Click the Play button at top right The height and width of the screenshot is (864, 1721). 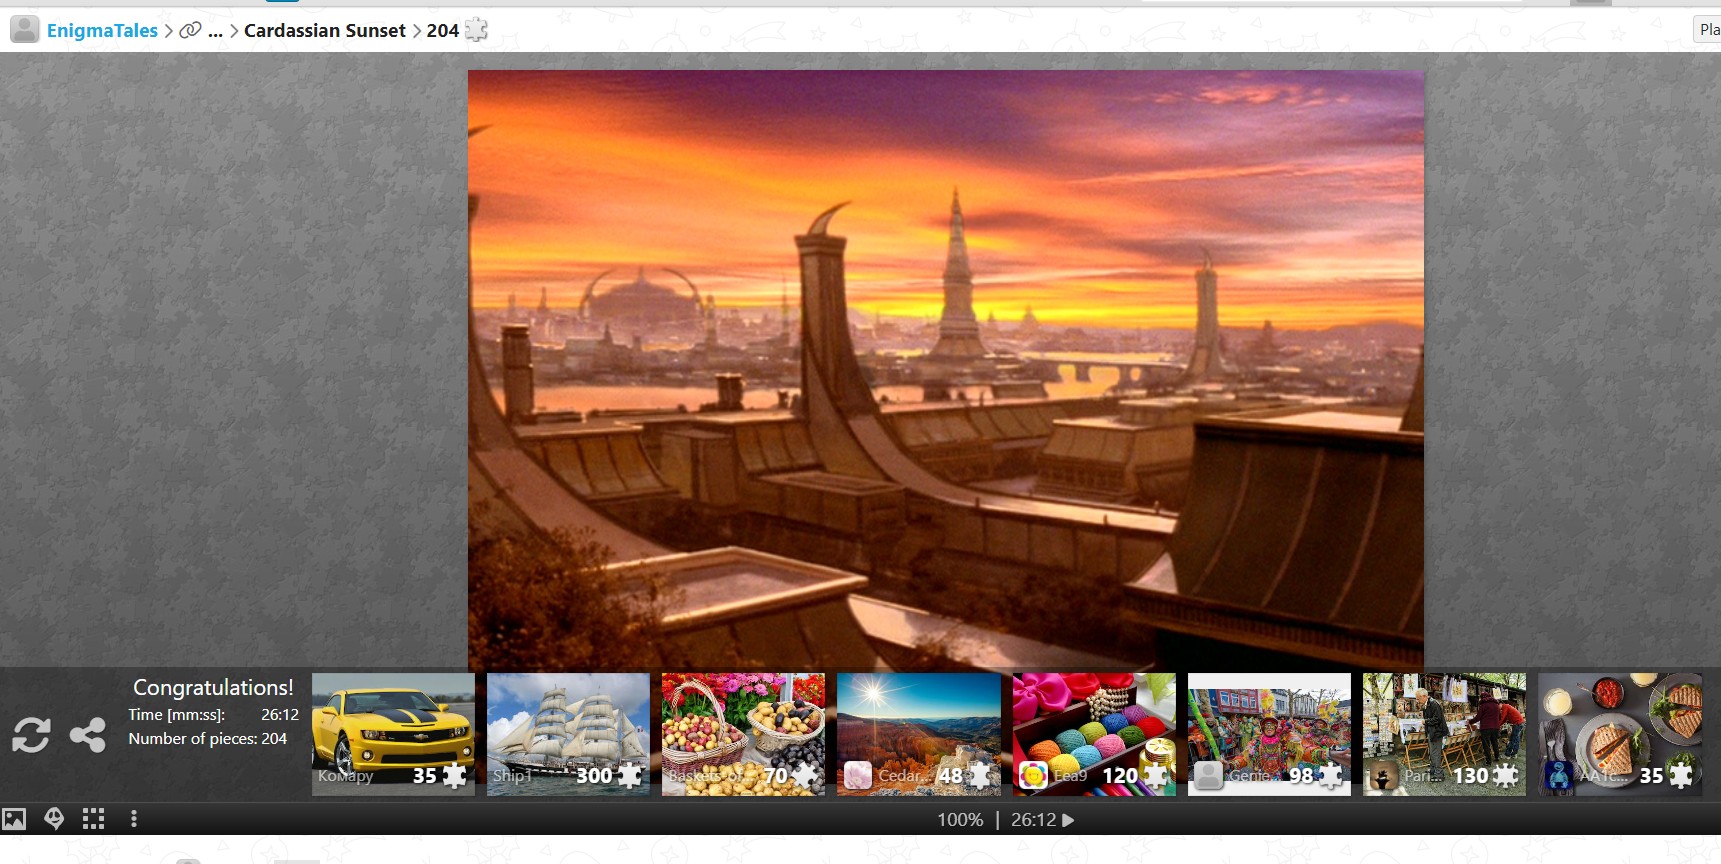(1708, 30)
